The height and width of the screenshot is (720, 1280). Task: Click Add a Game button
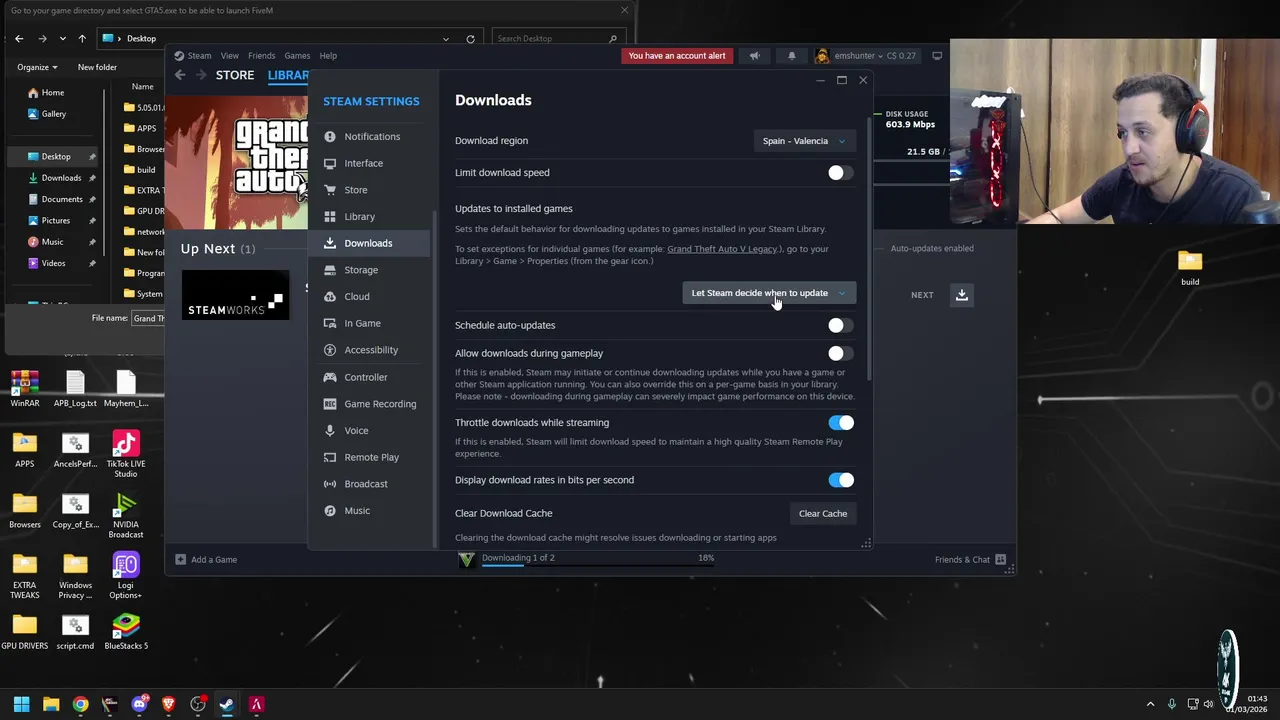[x=206, y=560]
